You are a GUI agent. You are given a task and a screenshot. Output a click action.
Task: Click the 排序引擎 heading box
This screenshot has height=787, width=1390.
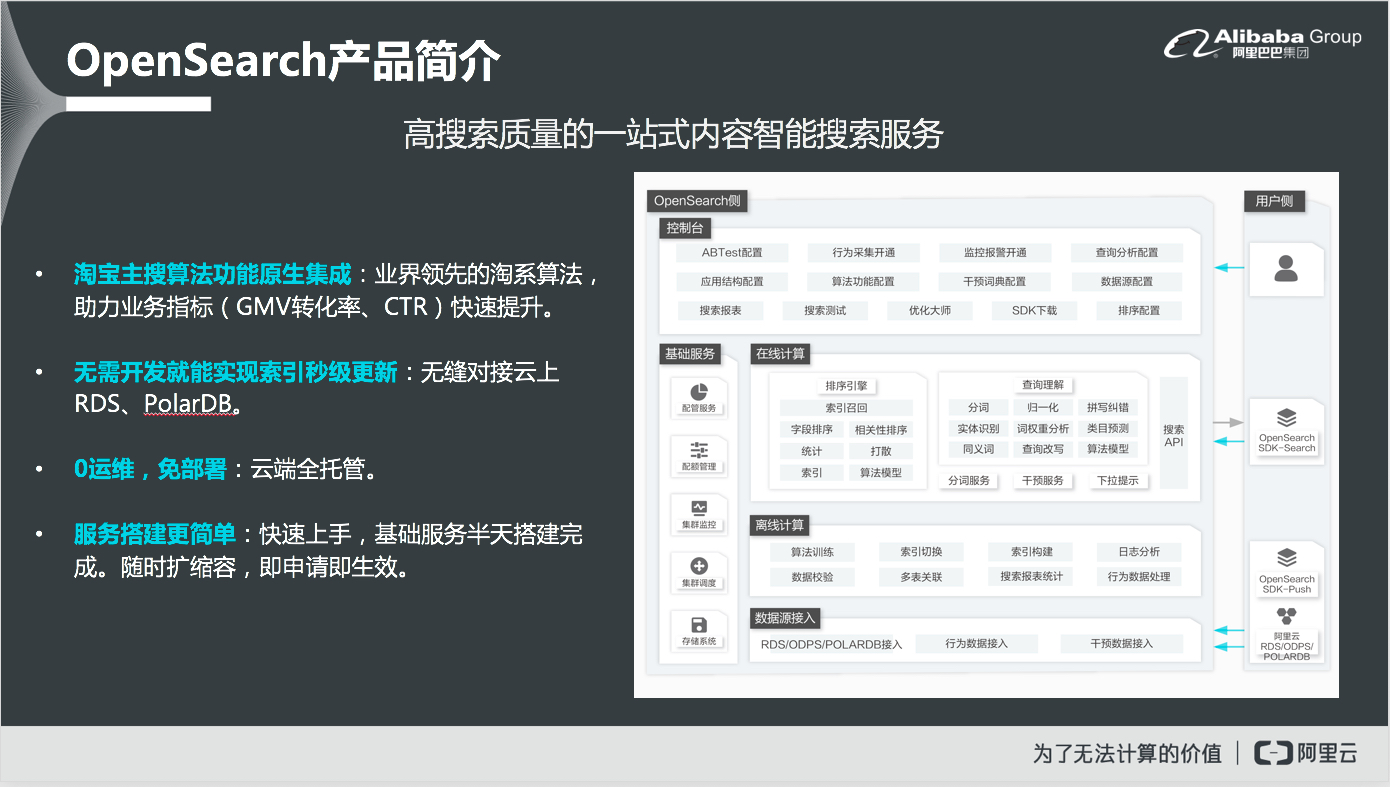tap(846, 386)
